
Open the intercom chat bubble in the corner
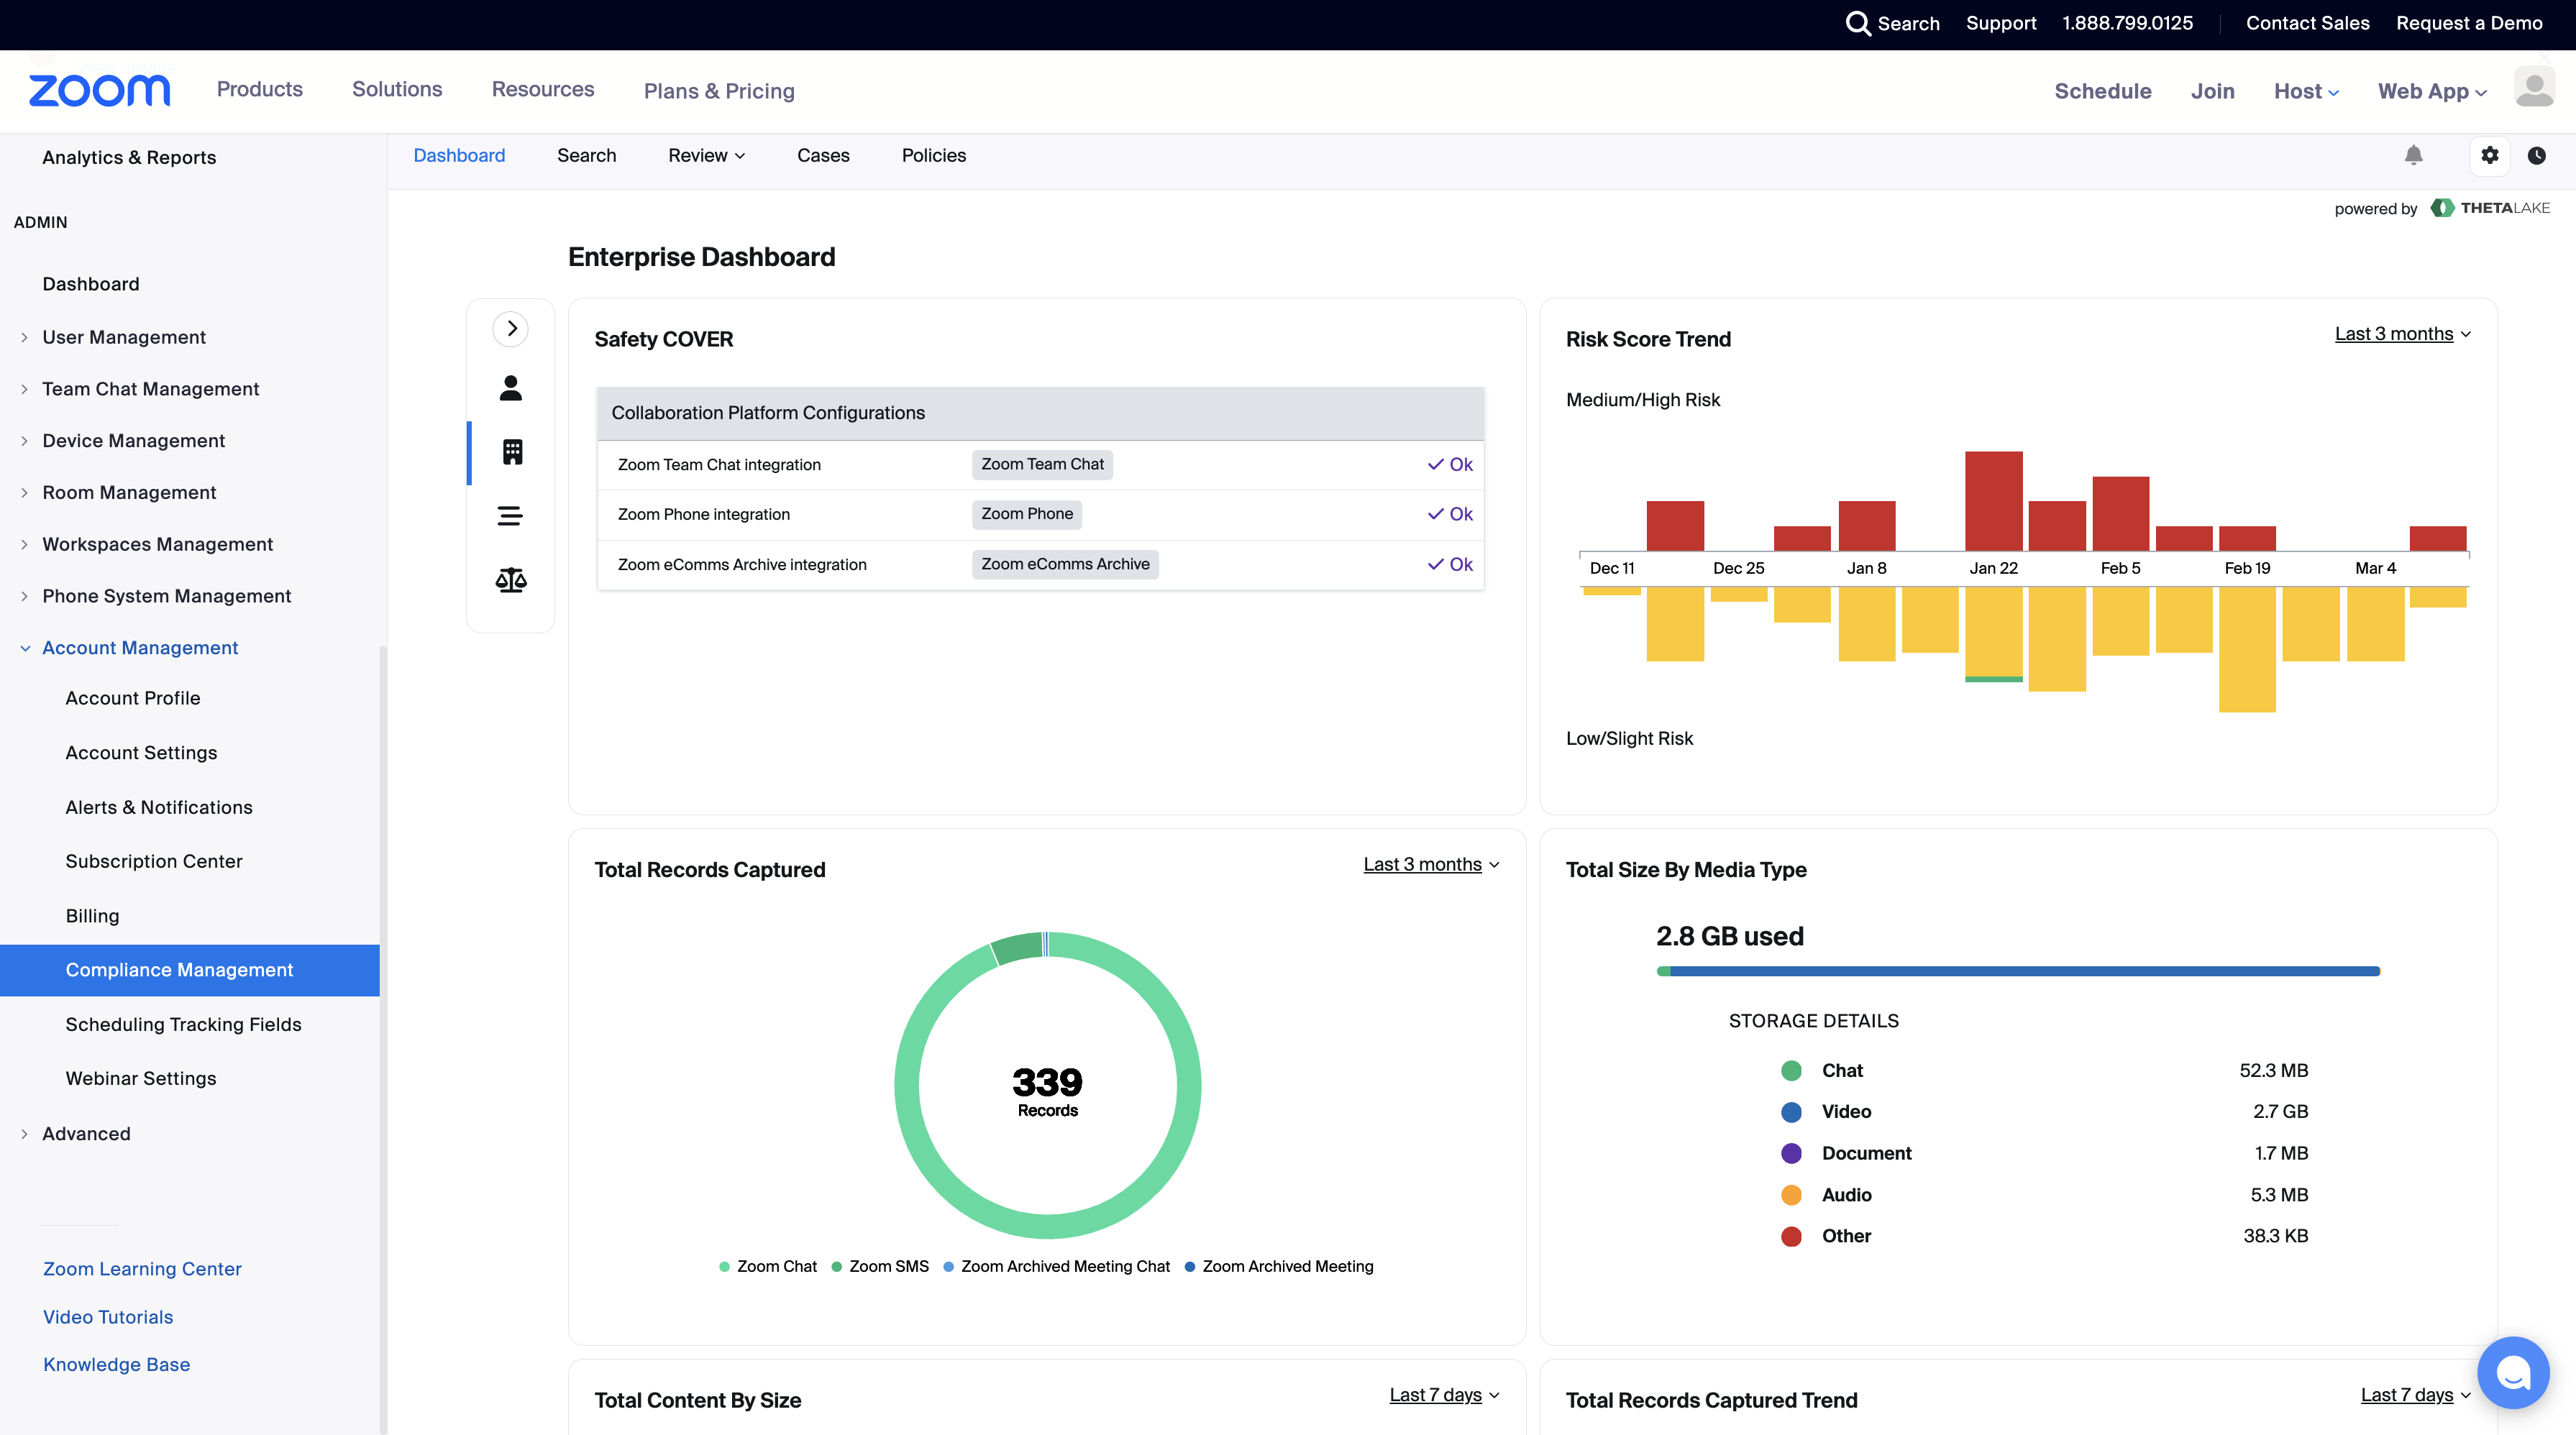(x=2513, y=1372)
